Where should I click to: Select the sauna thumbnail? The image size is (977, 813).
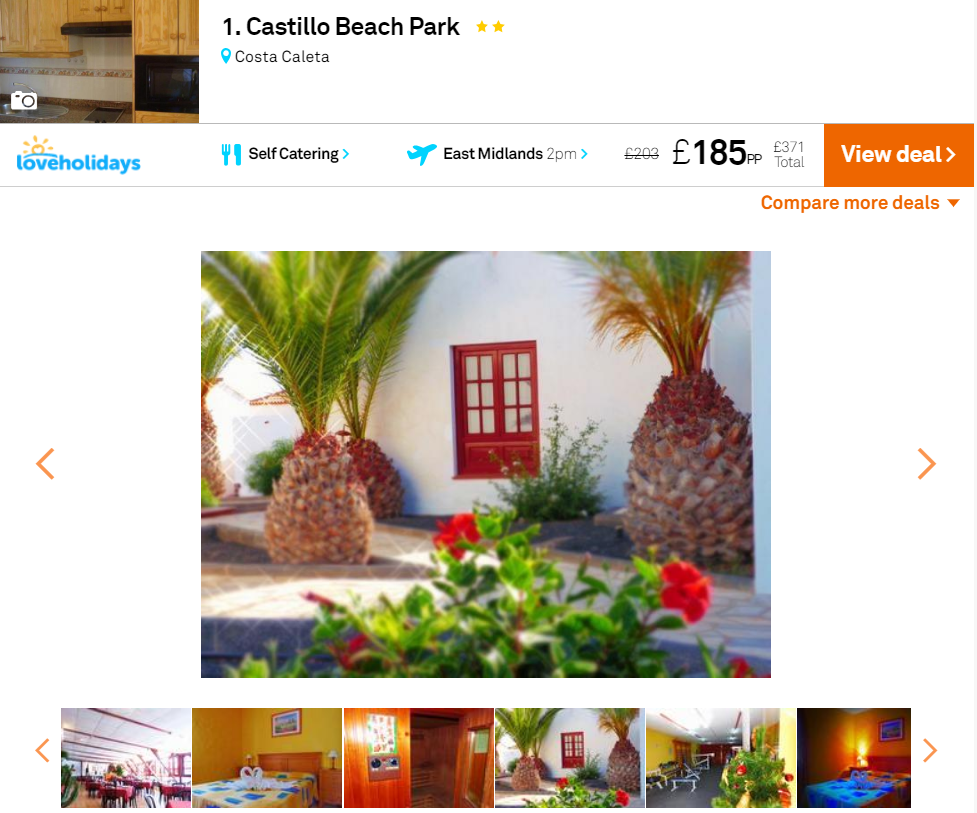[419, 758]
